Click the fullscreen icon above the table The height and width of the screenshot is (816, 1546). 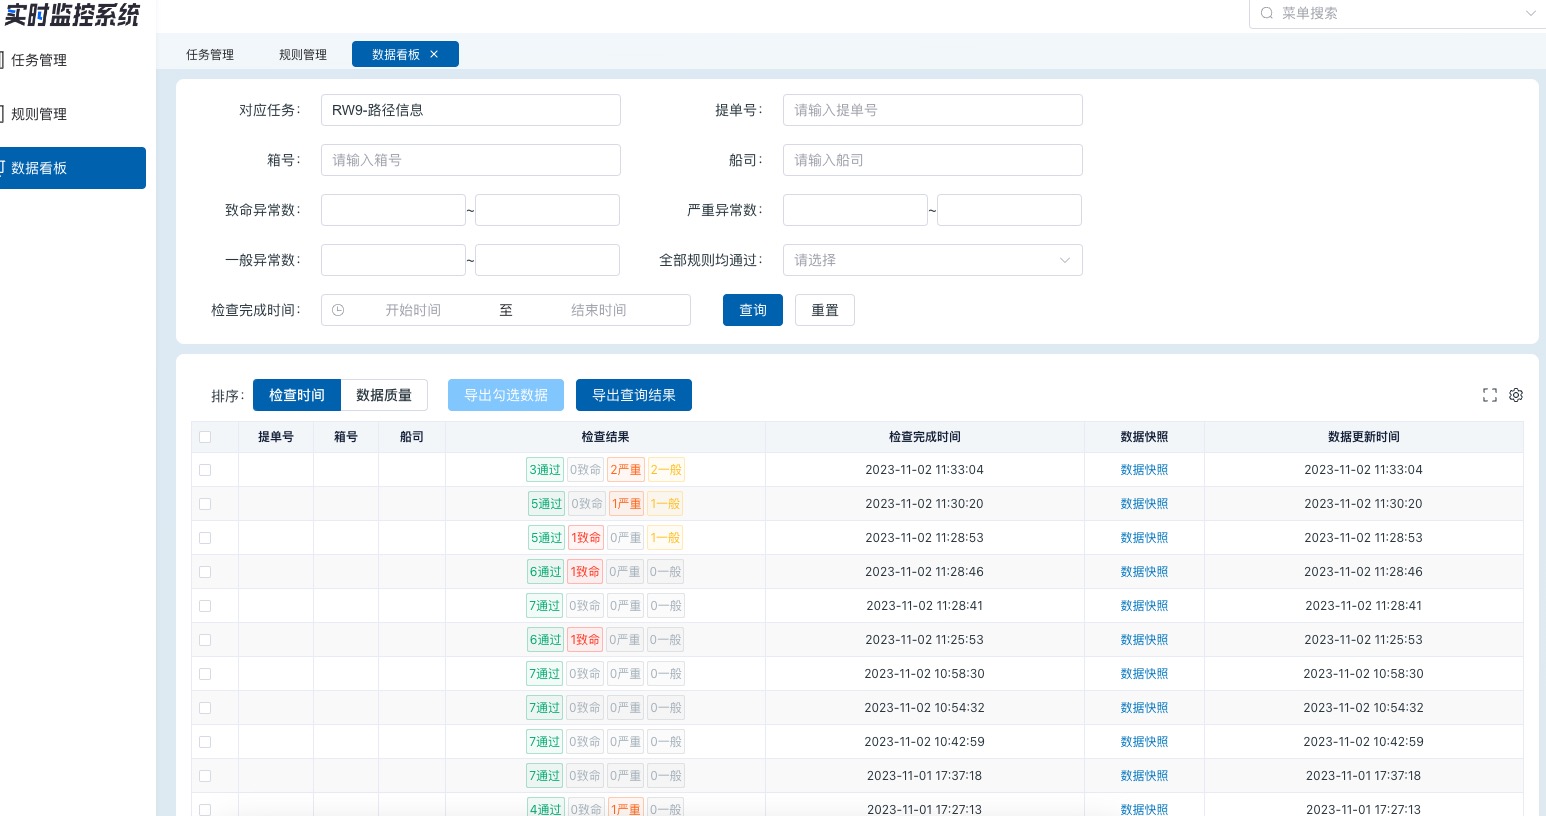pos(1490,395)
